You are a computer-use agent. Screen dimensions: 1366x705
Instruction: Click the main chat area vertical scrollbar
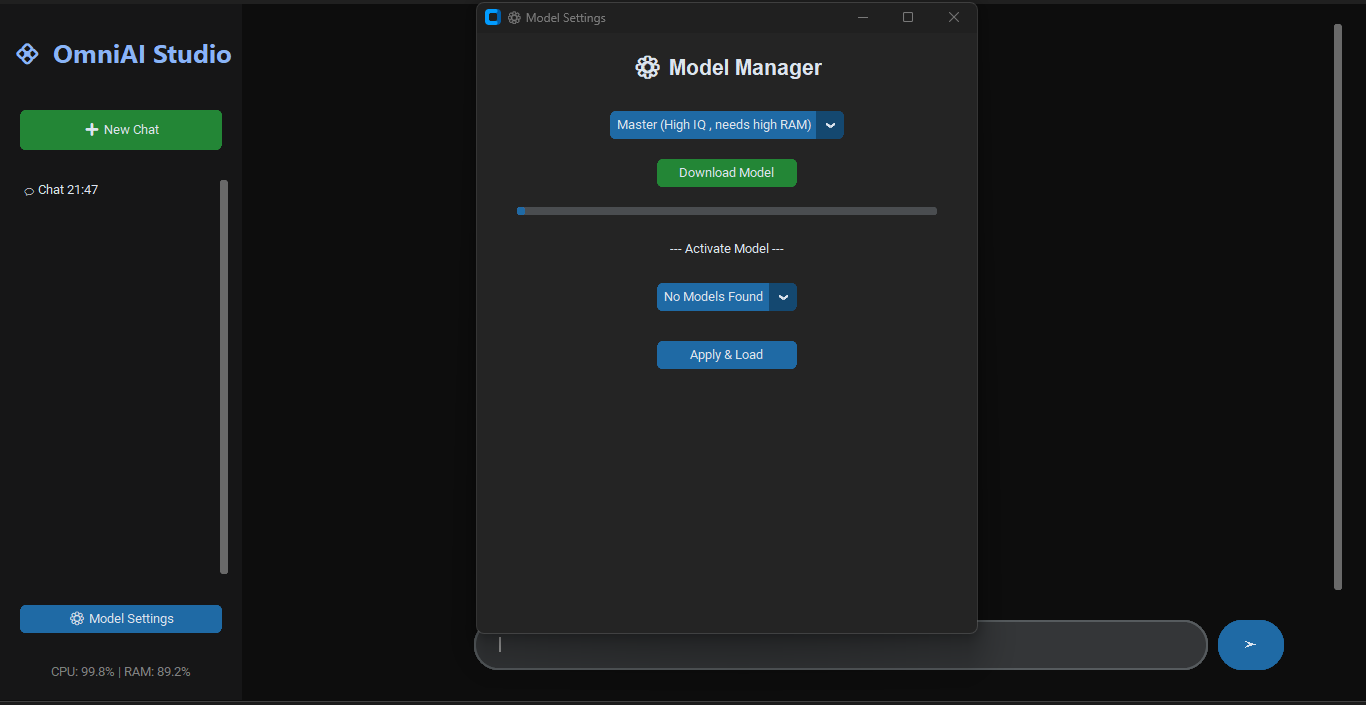pos(1338,307)
